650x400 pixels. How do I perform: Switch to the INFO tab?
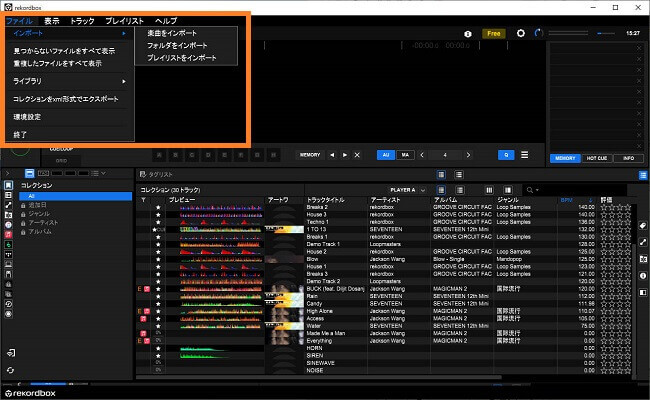point(628,158)
